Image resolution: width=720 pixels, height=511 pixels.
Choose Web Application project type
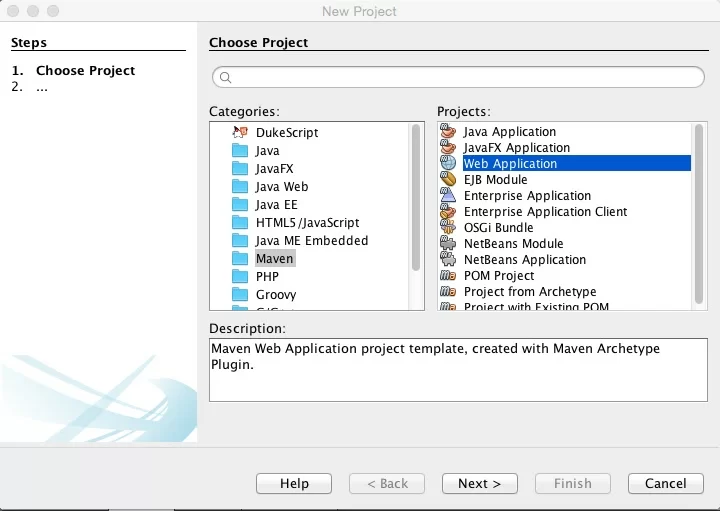click(x=577, y=163)
